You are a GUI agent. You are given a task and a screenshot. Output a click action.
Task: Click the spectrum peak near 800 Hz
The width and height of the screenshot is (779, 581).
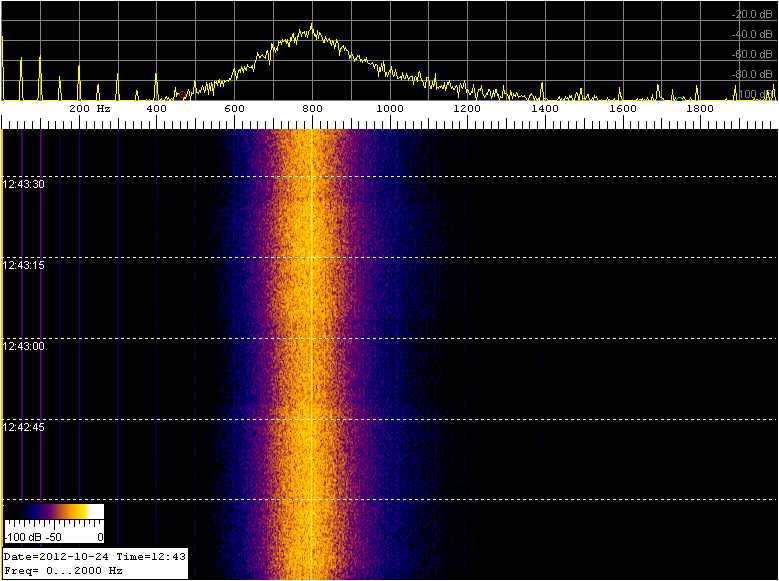(x=312, y=28)
